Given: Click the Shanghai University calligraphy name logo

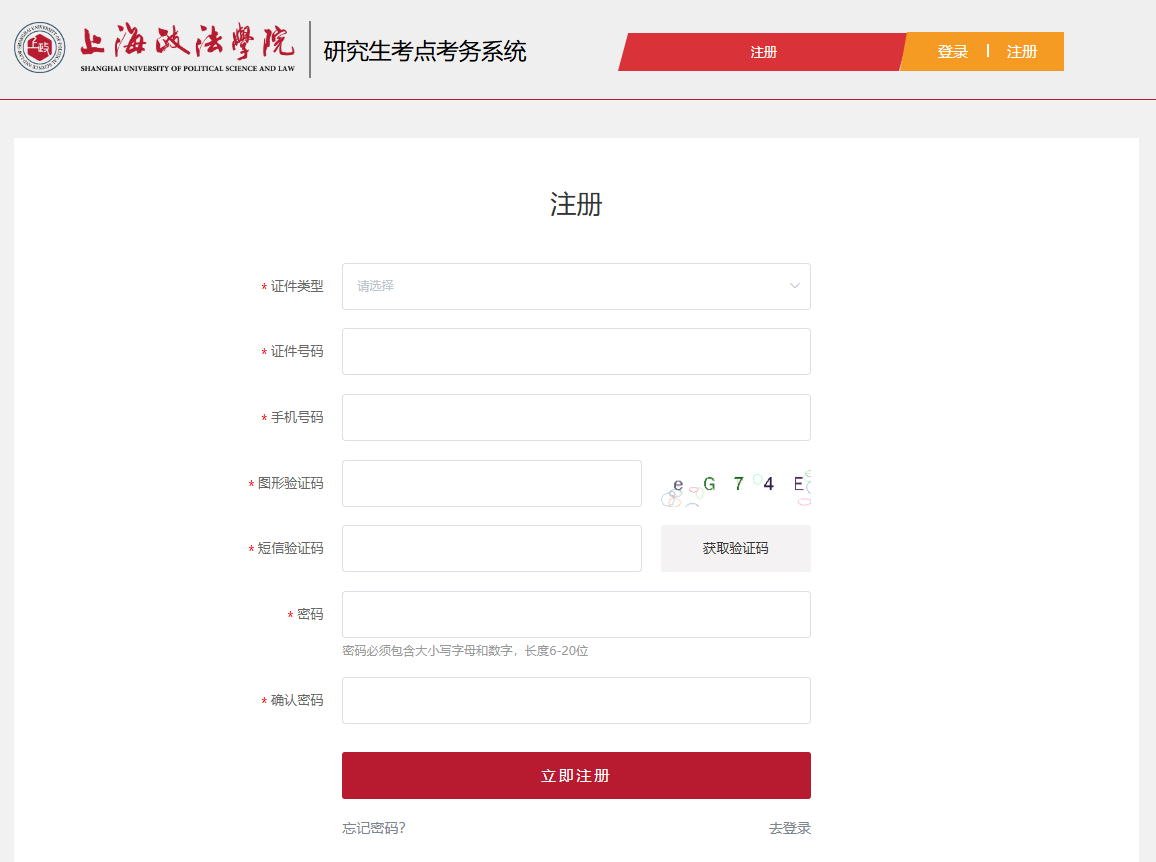Looking at the screenshot, I should (x=188, y=48).
